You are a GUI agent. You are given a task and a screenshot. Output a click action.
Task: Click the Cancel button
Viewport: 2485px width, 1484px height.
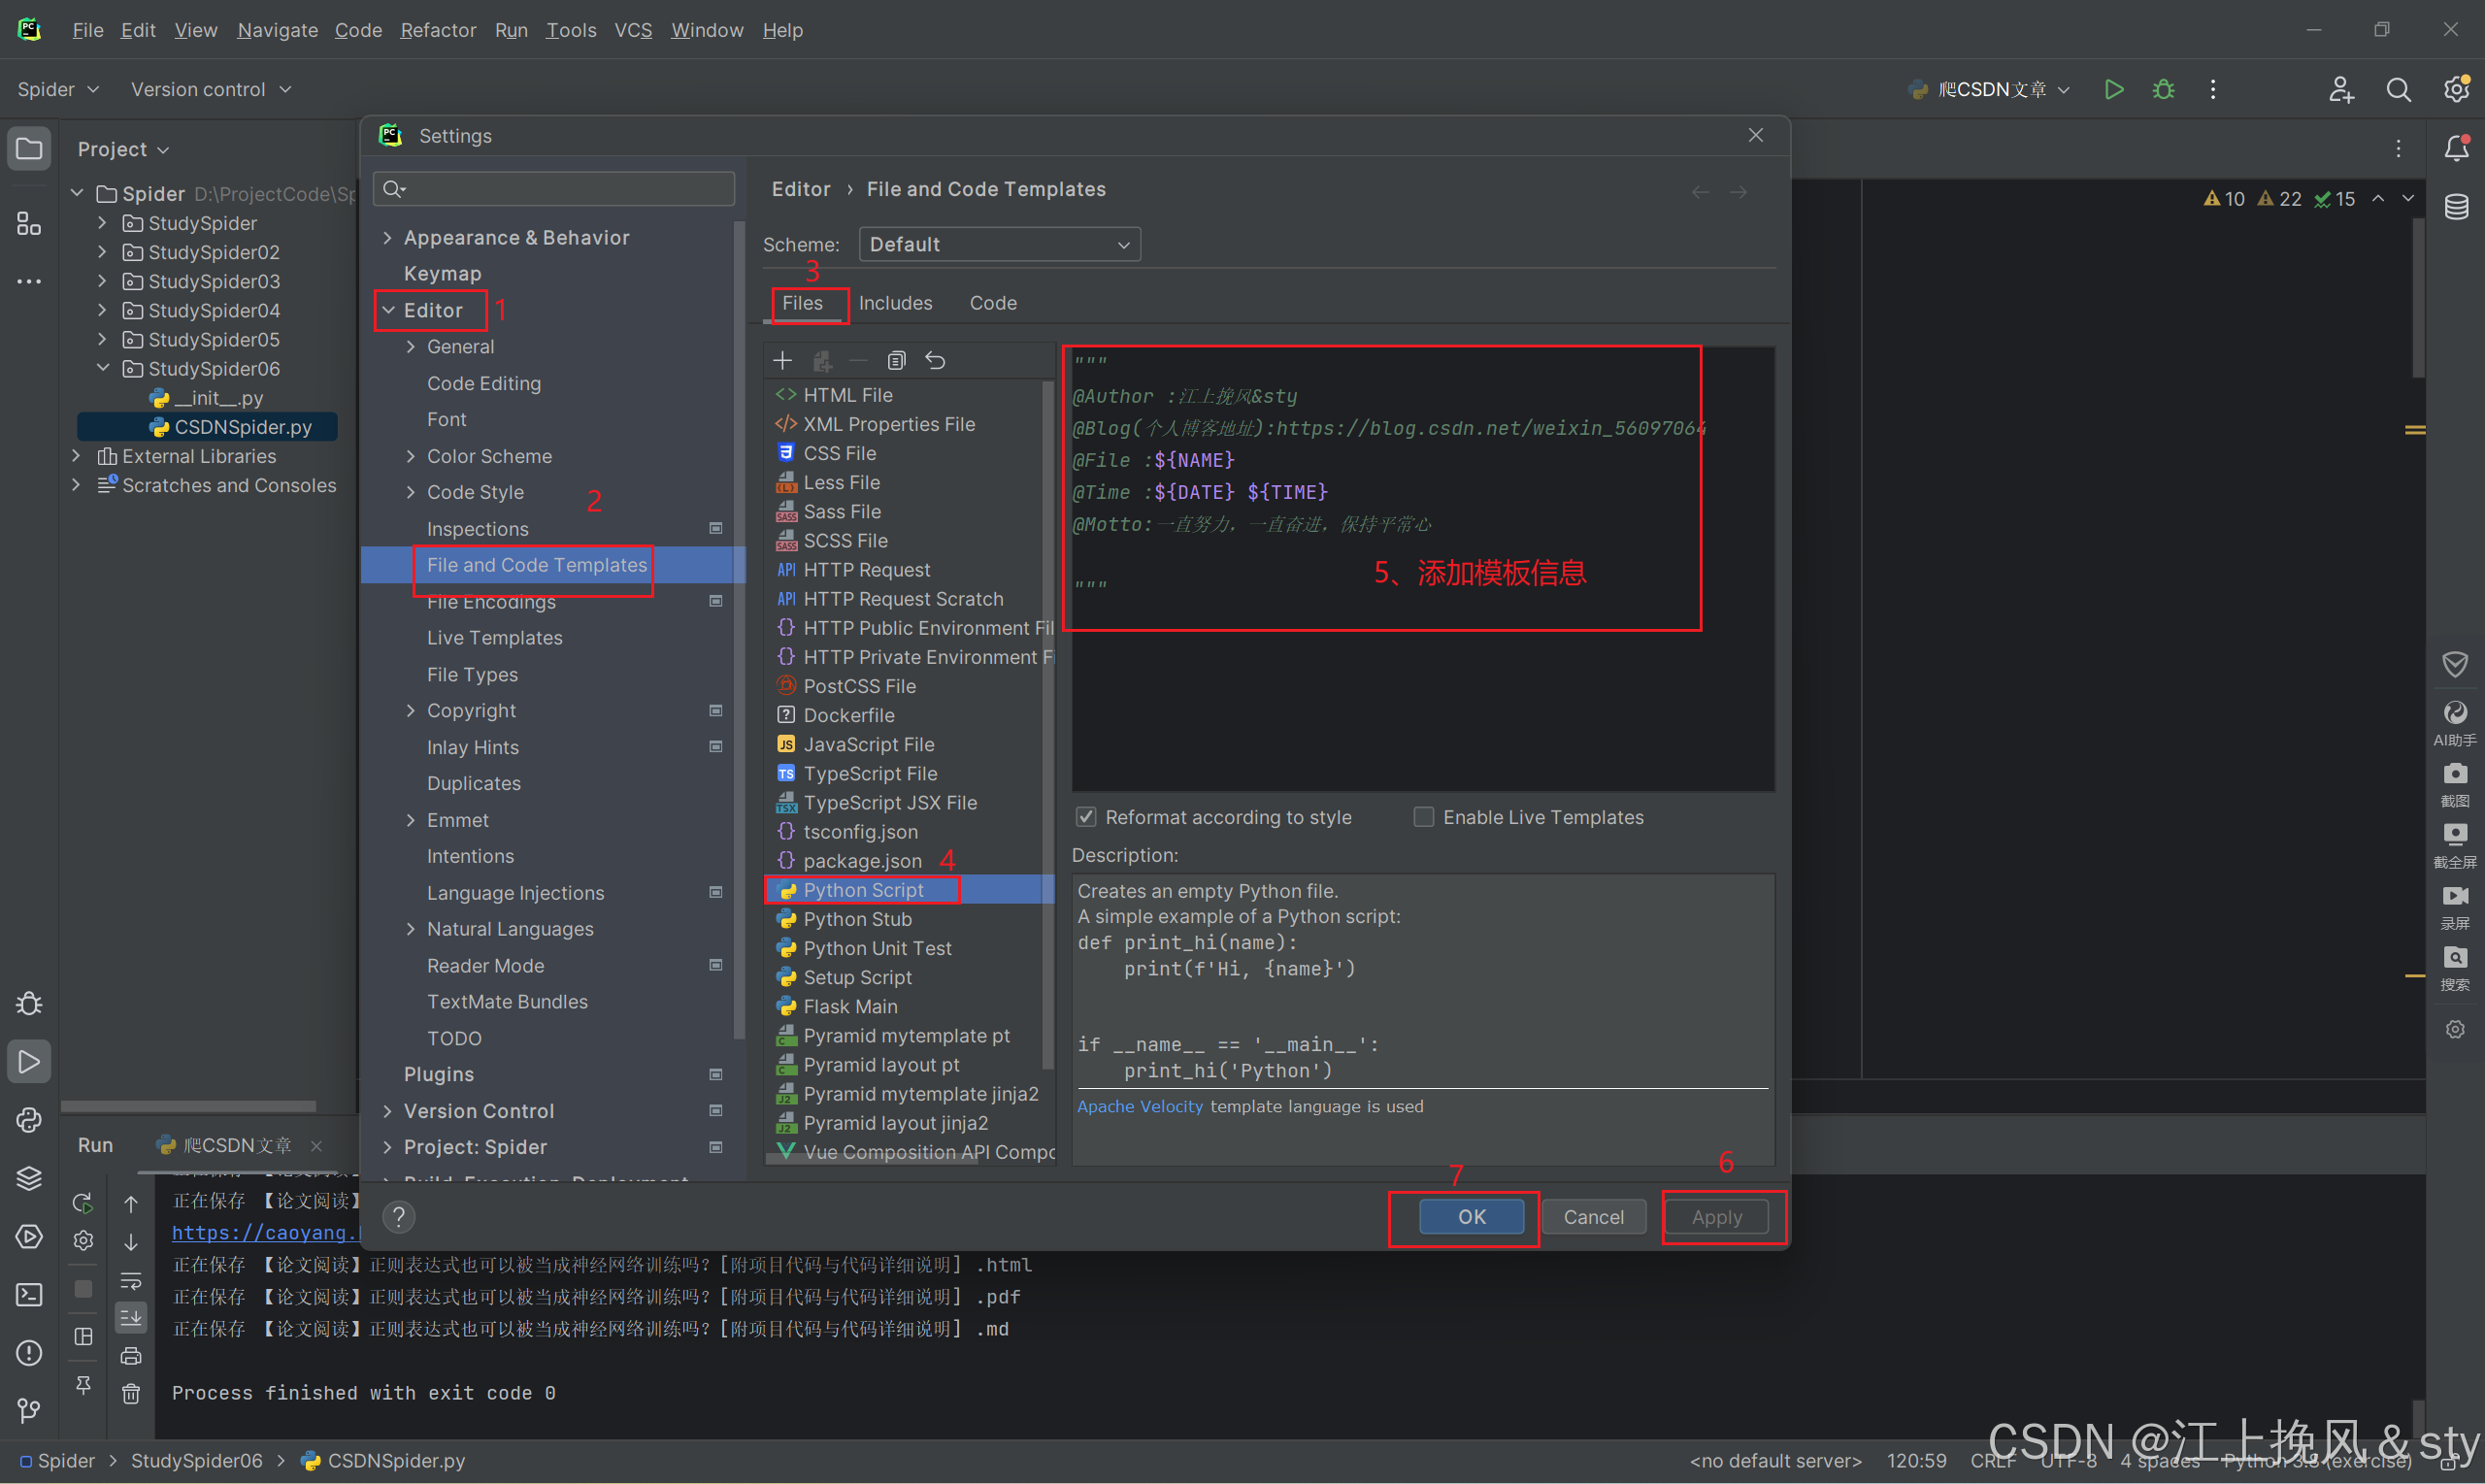tap(1593, 1216)
